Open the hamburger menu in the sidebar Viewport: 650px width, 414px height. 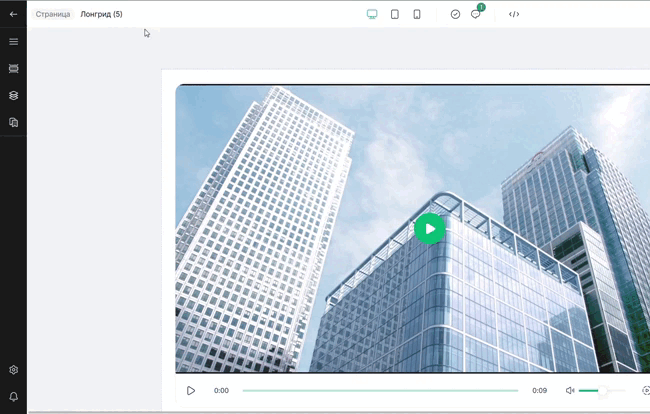(13, 42)
